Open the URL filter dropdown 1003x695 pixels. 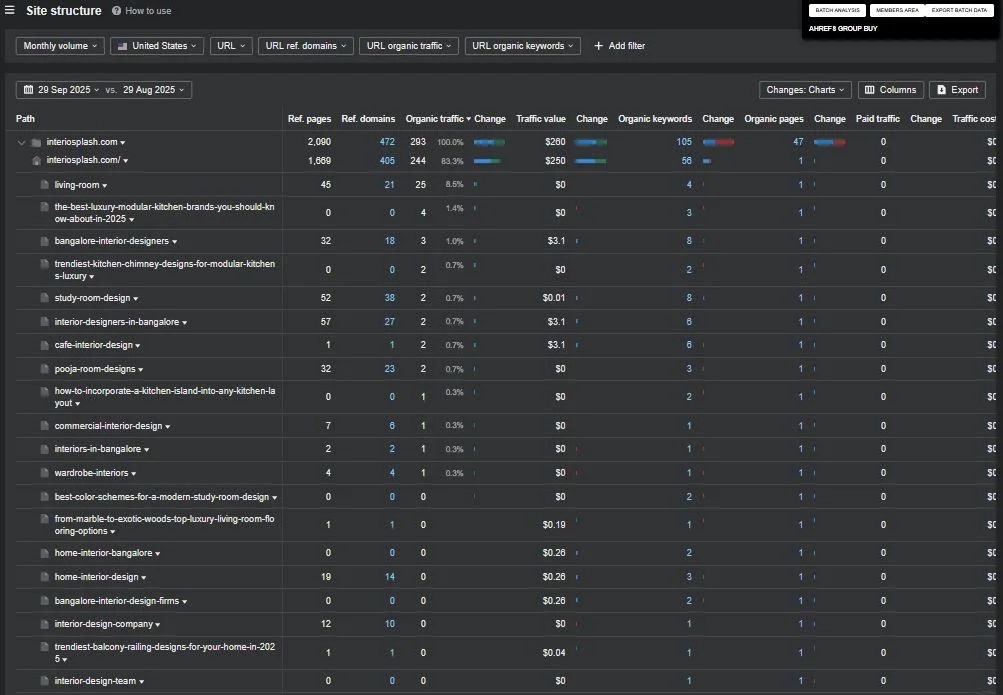(x=231, y=46)
